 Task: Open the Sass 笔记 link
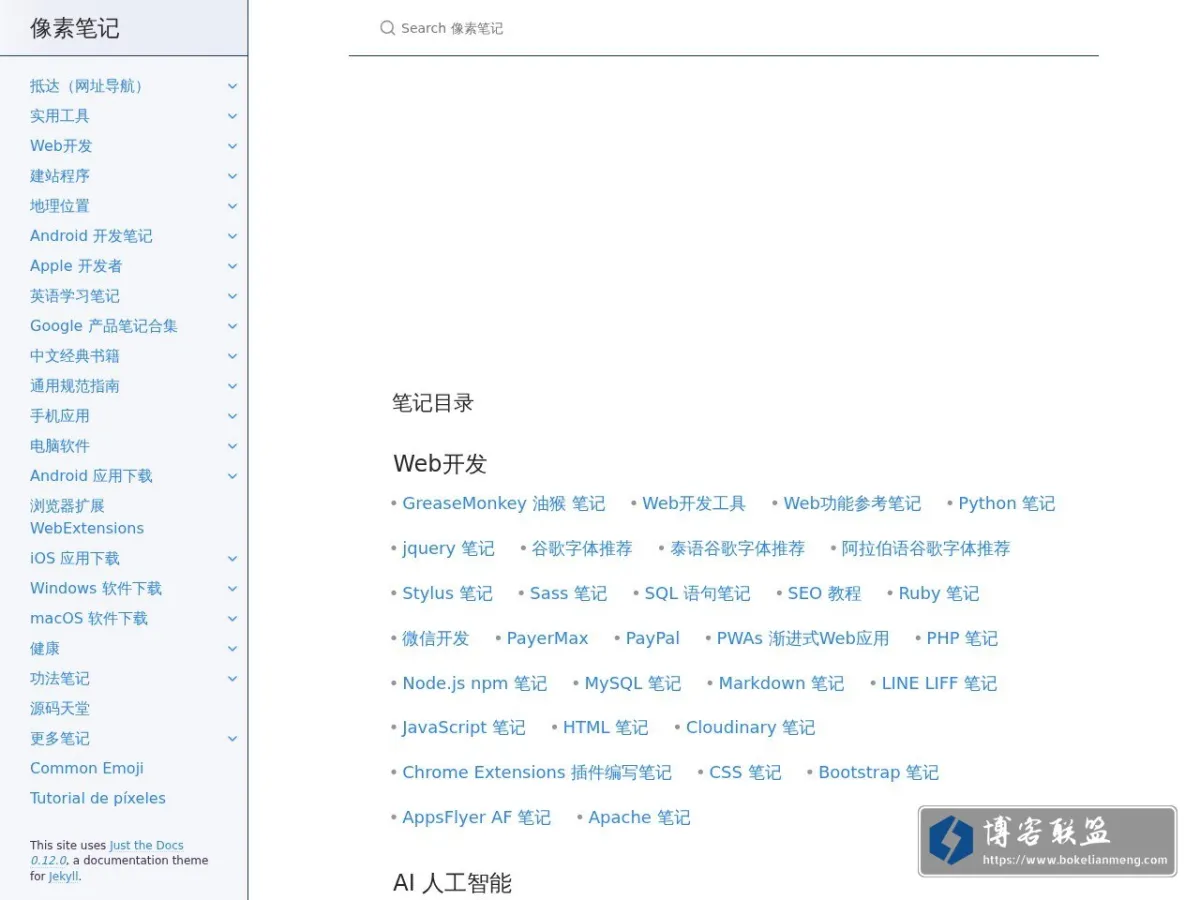coord(568,593)
